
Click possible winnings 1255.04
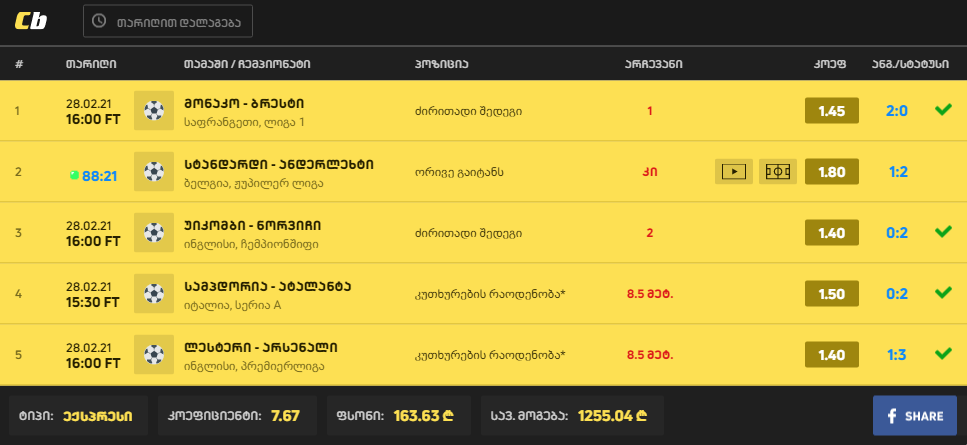(612, 416)
